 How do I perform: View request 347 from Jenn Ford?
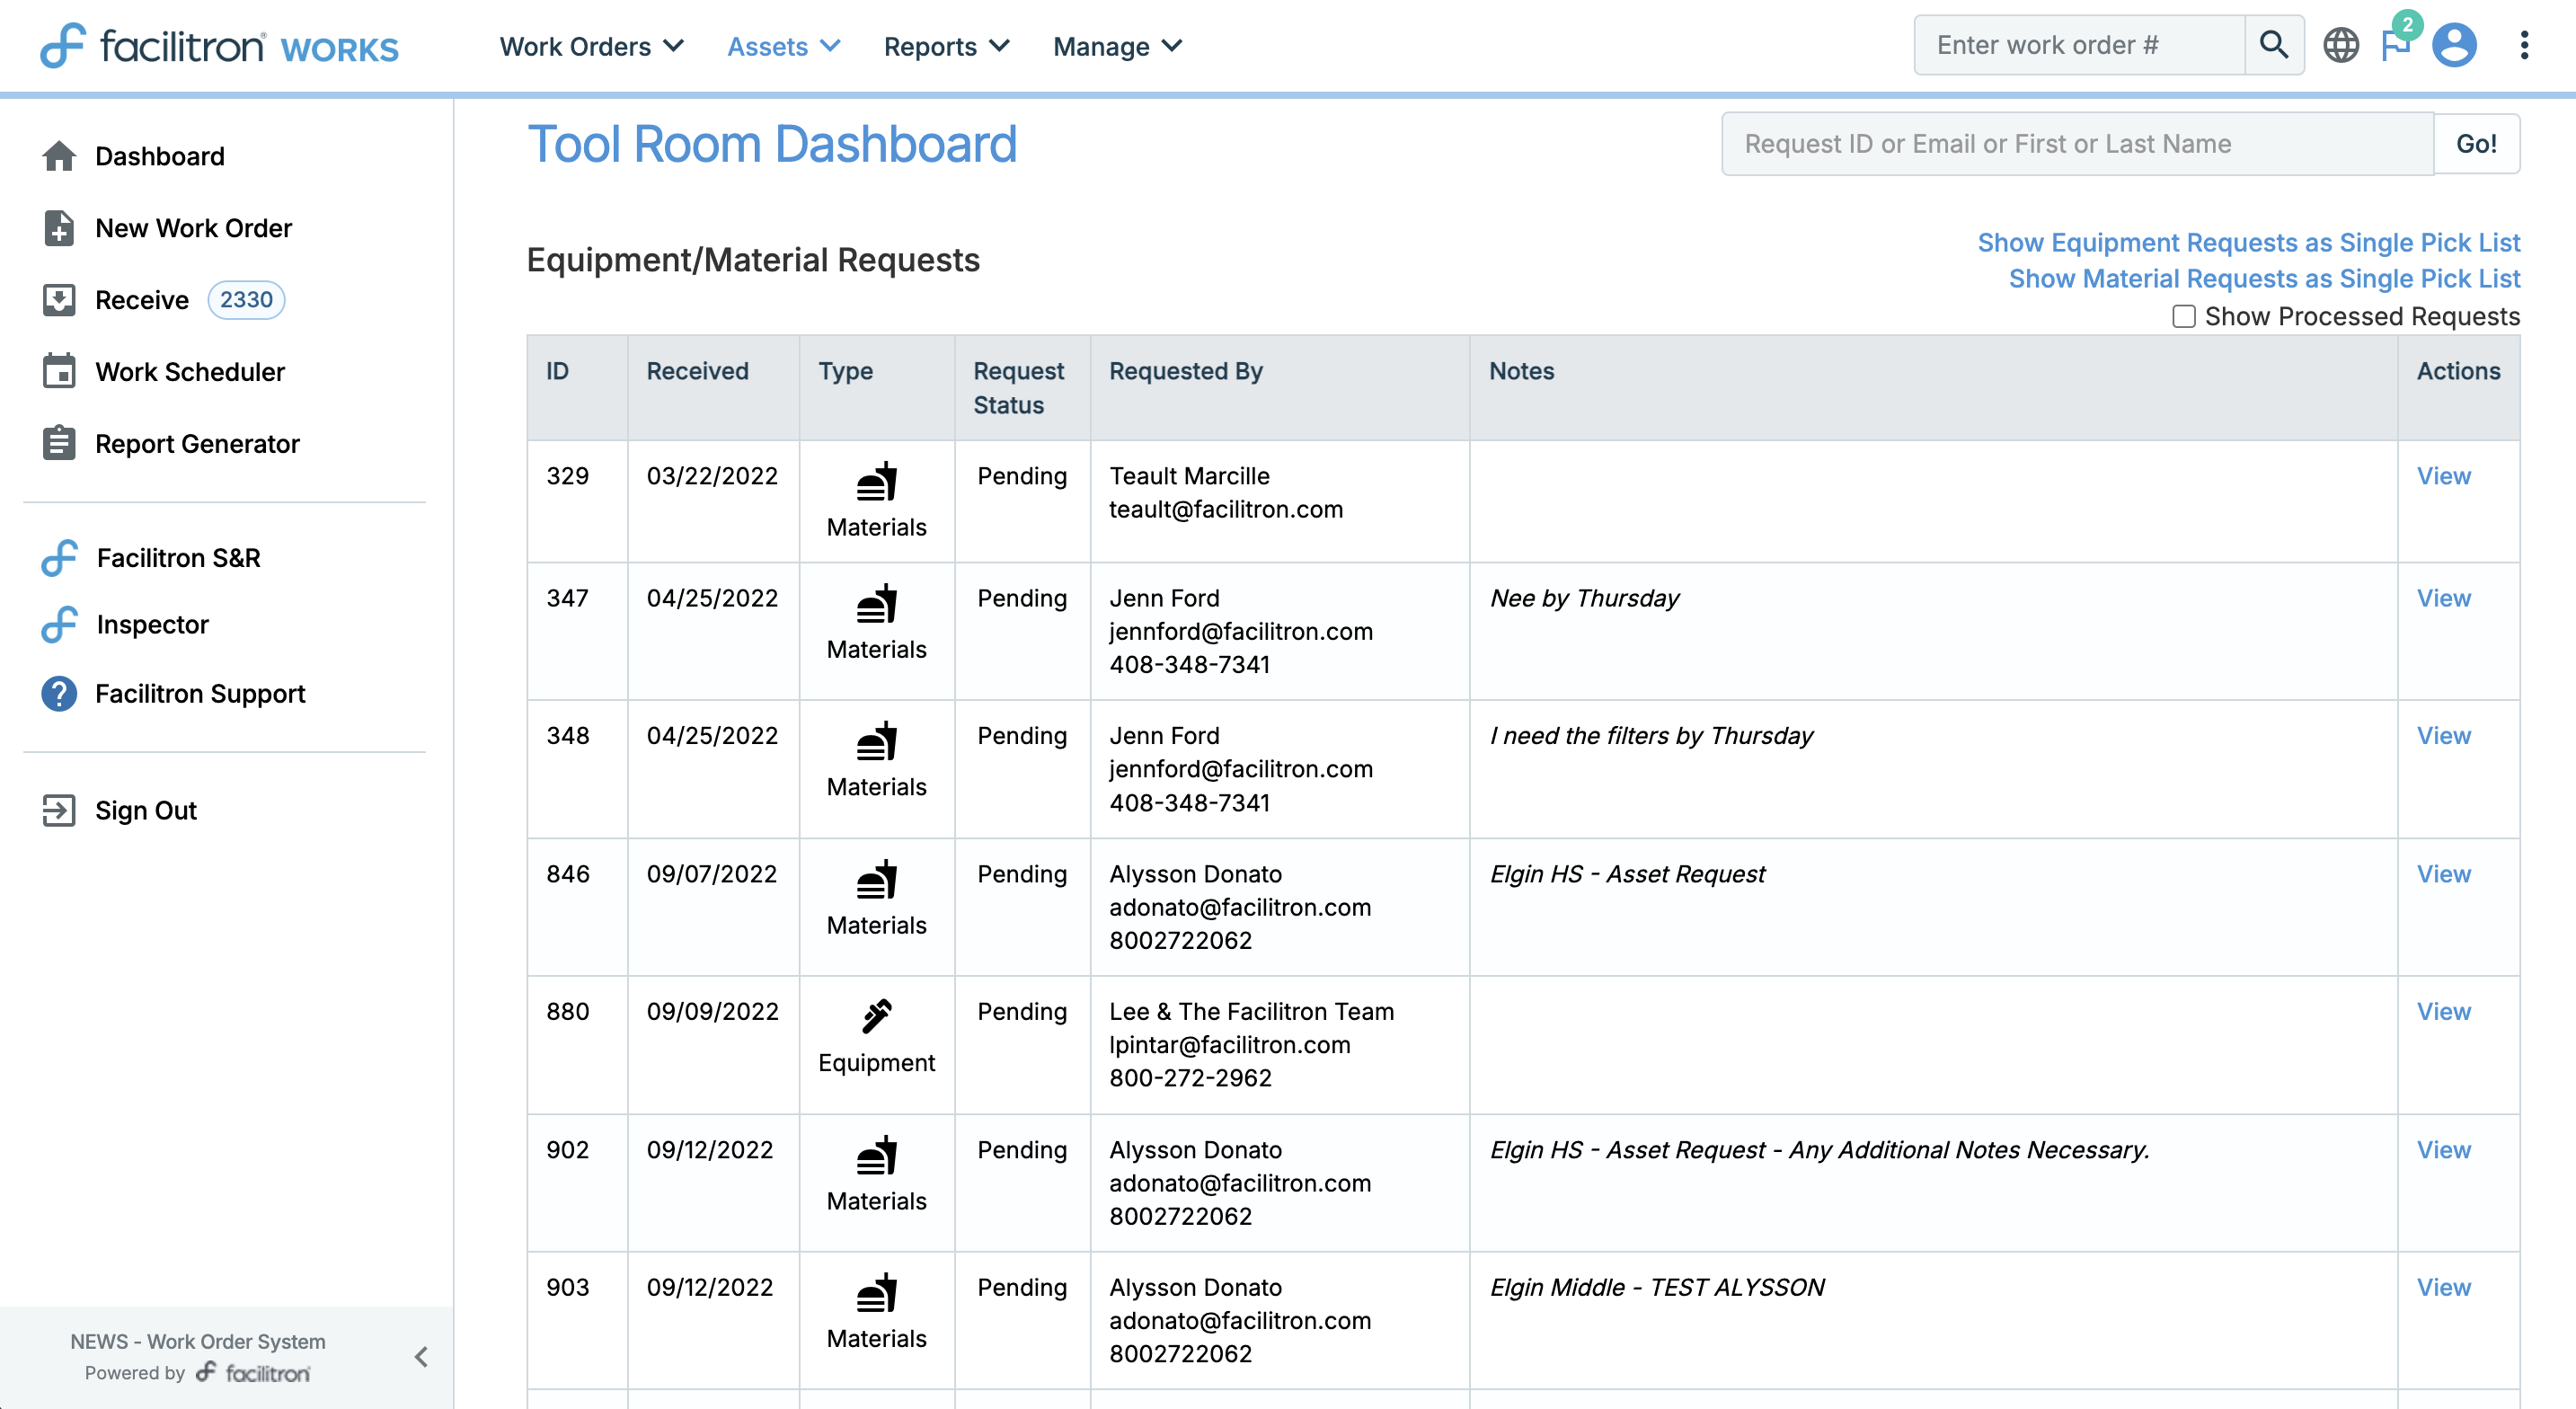(2443, 598)
